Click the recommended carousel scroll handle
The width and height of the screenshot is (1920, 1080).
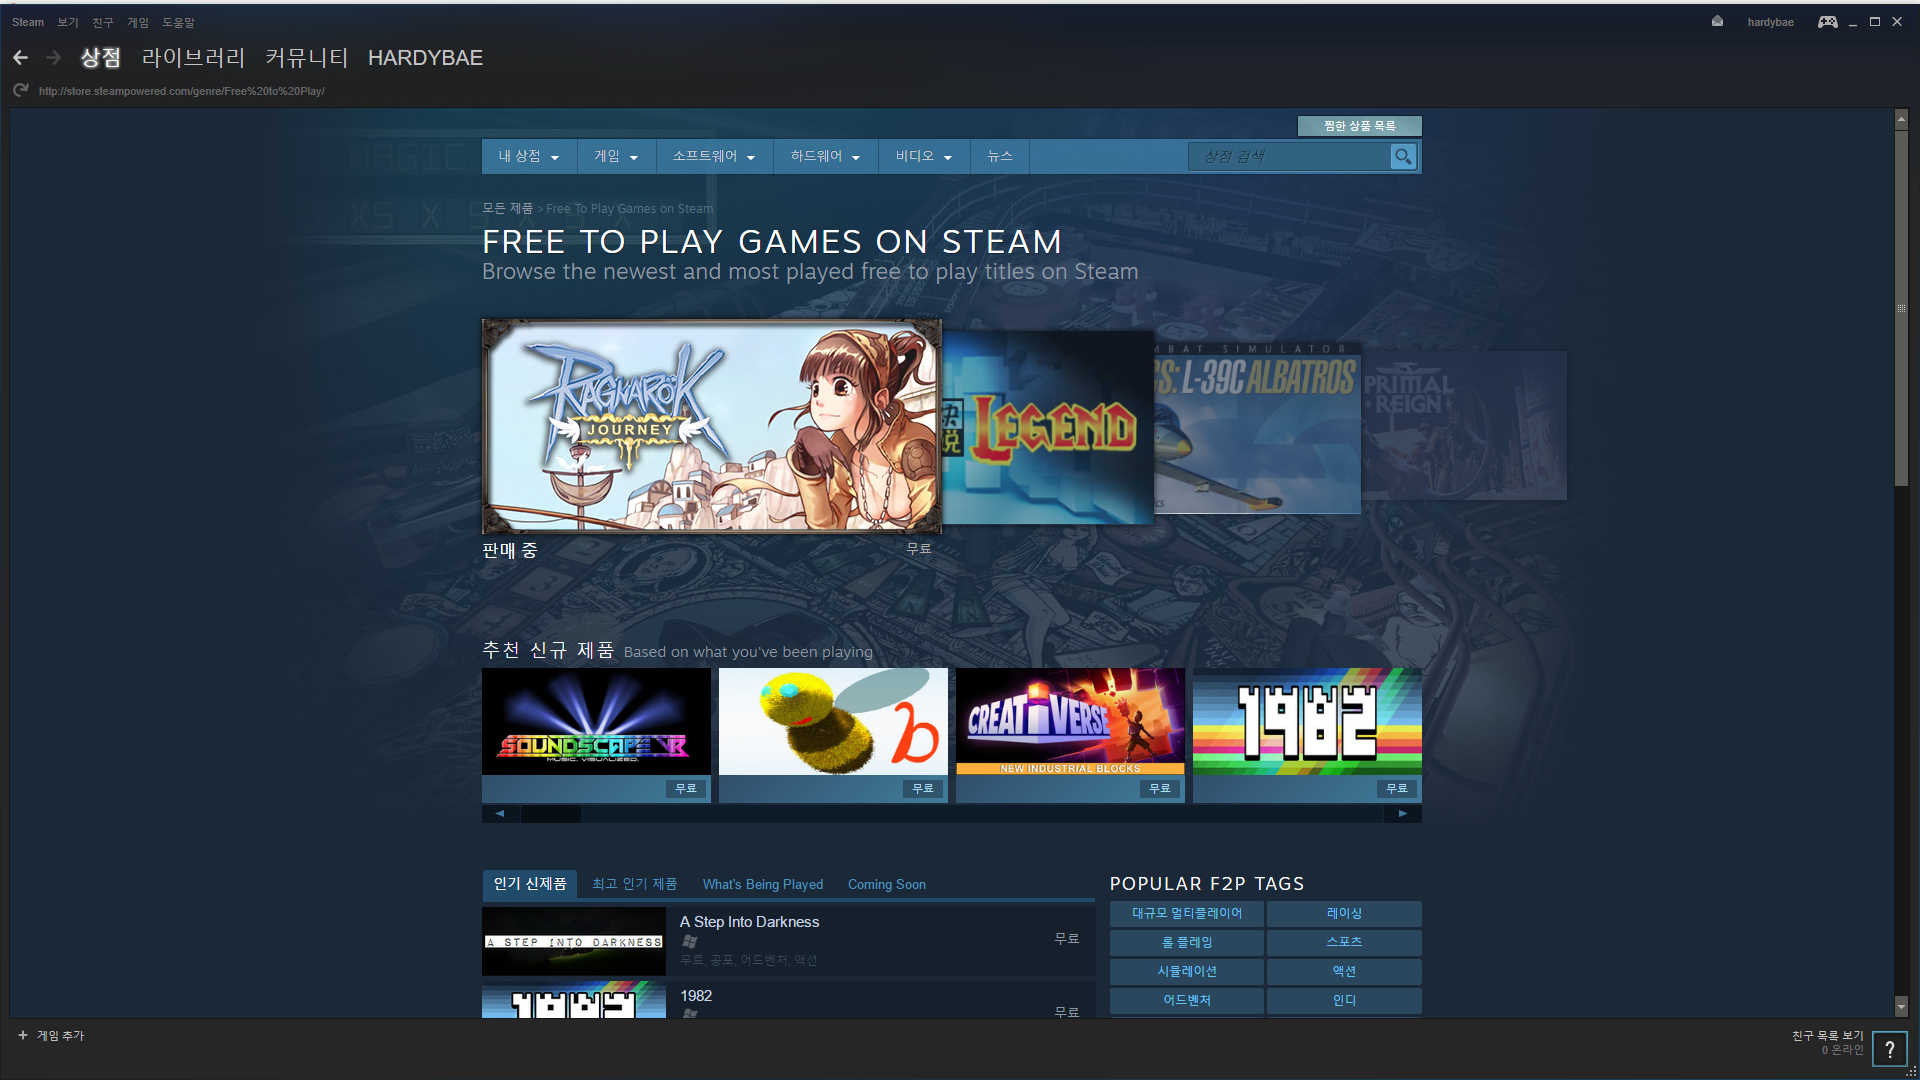551,814
